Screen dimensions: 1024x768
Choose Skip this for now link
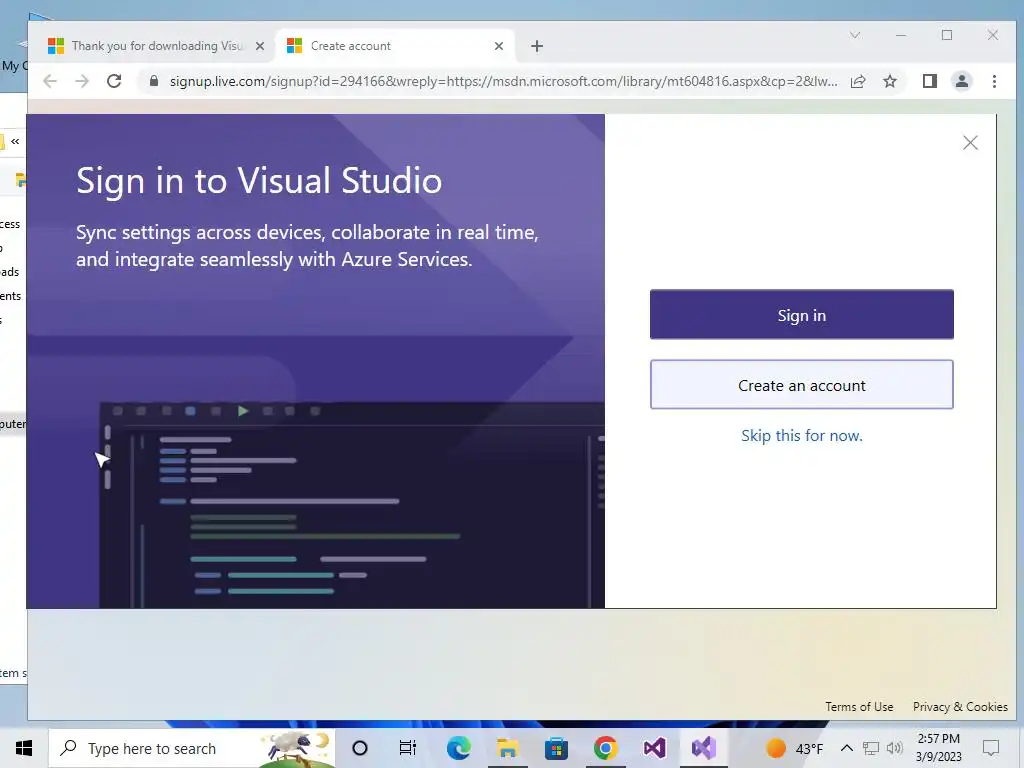801,436
